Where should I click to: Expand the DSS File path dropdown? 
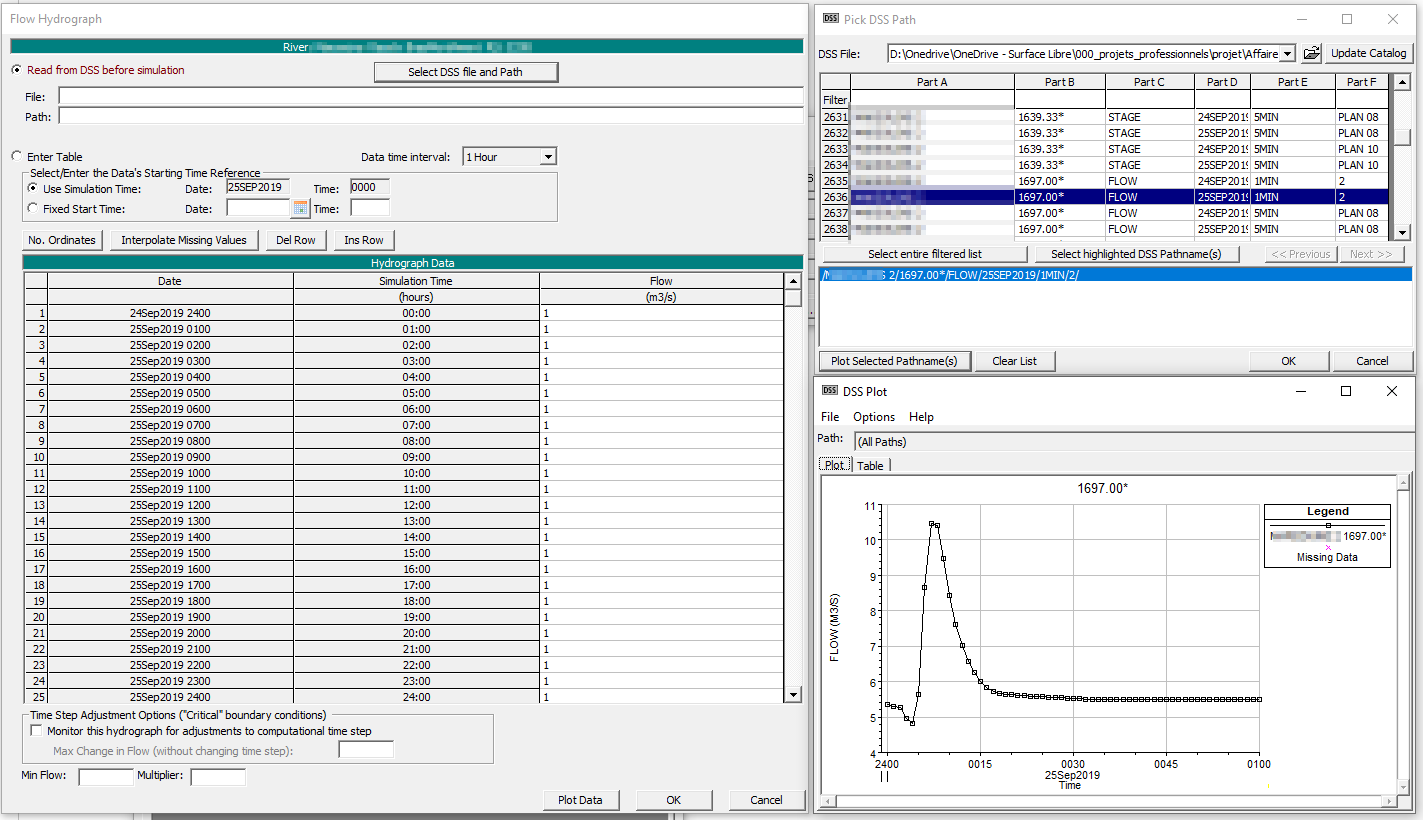pos(1287,53)
